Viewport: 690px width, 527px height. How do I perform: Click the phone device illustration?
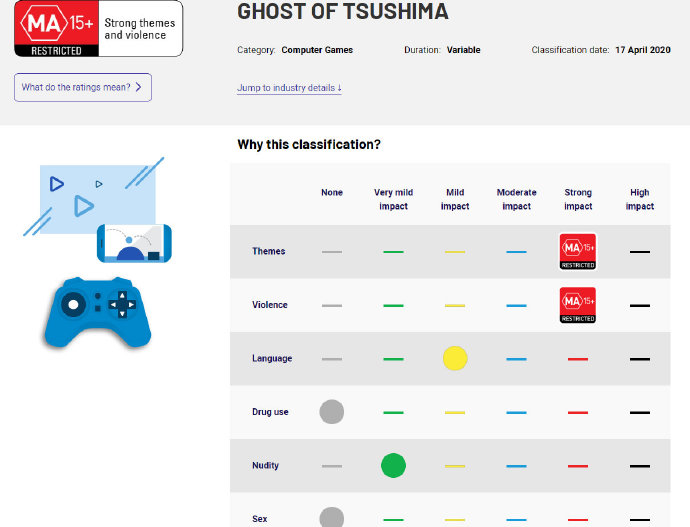click(x=134, y=243)
